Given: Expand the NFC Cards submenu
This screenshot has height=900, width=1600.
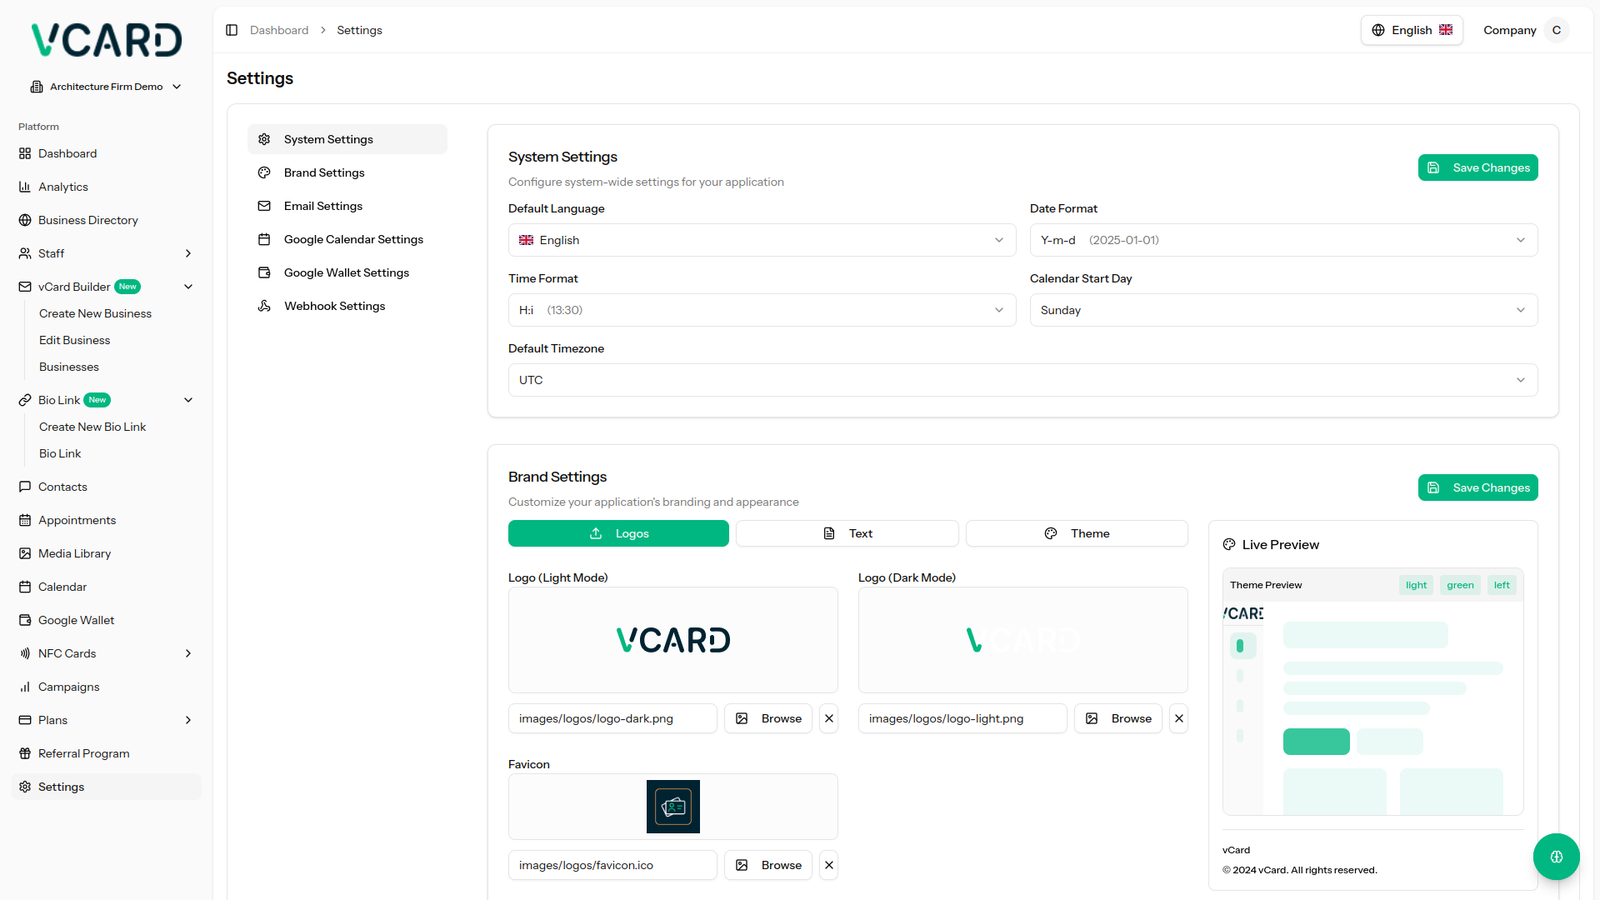Looking at the screenshot, I should point(188,653).
